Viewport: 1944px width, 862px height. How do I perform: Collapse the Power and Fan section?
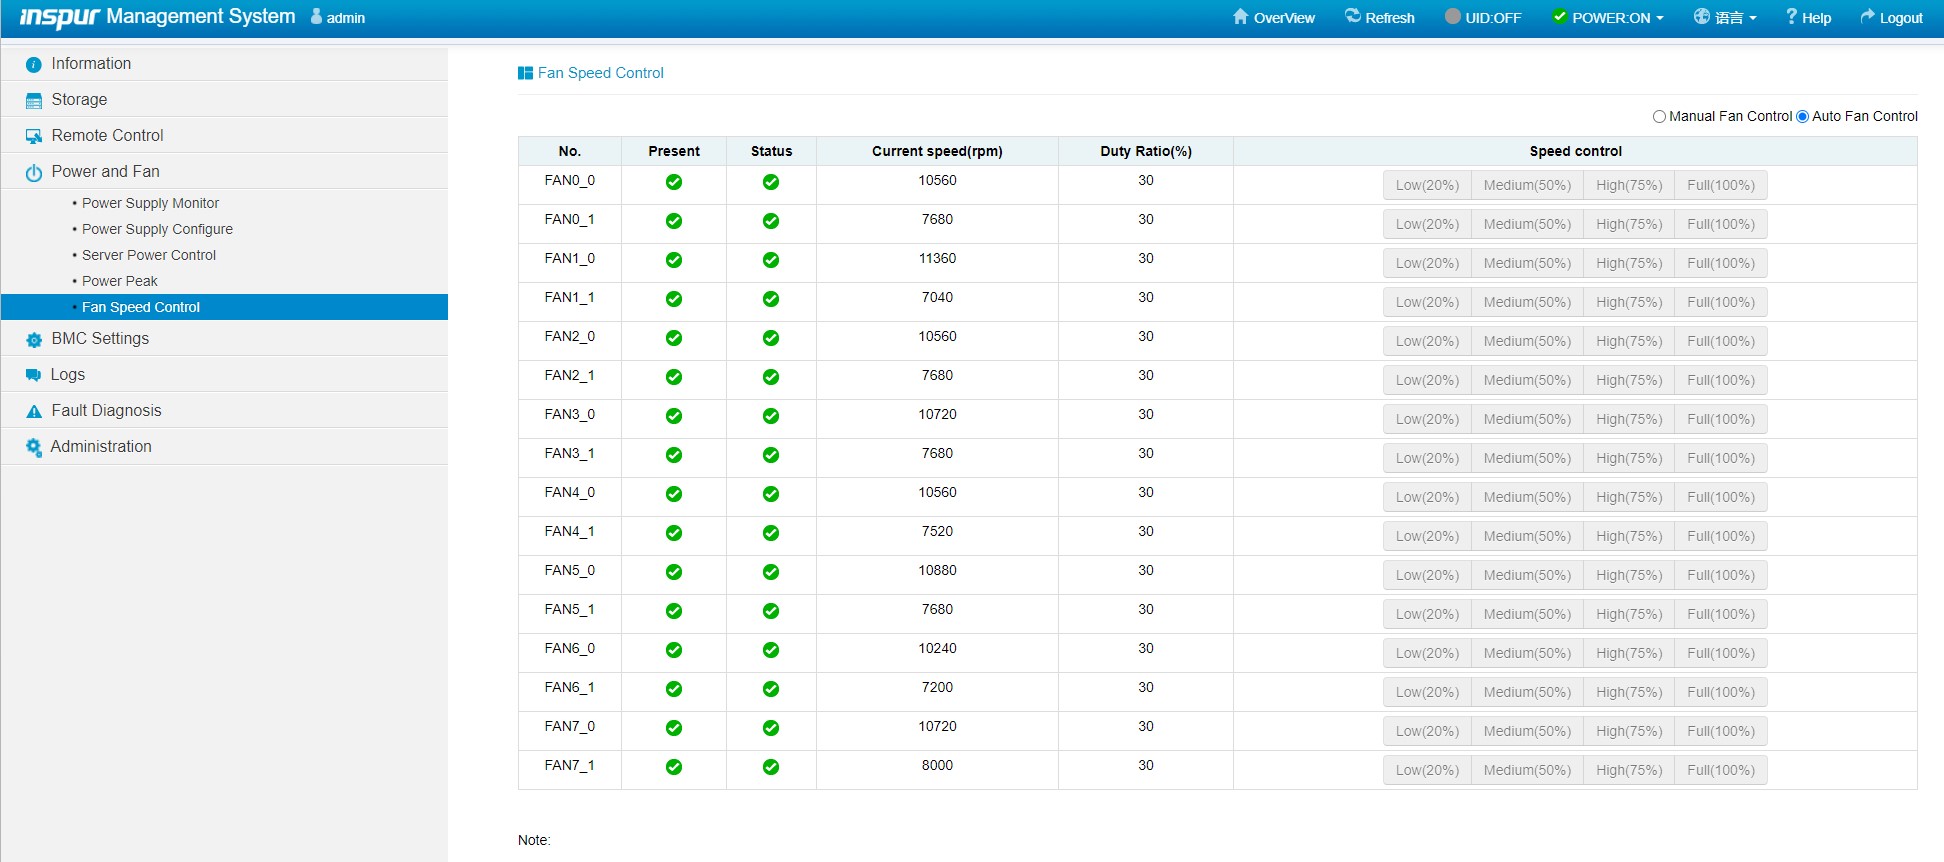pos(105,172)
